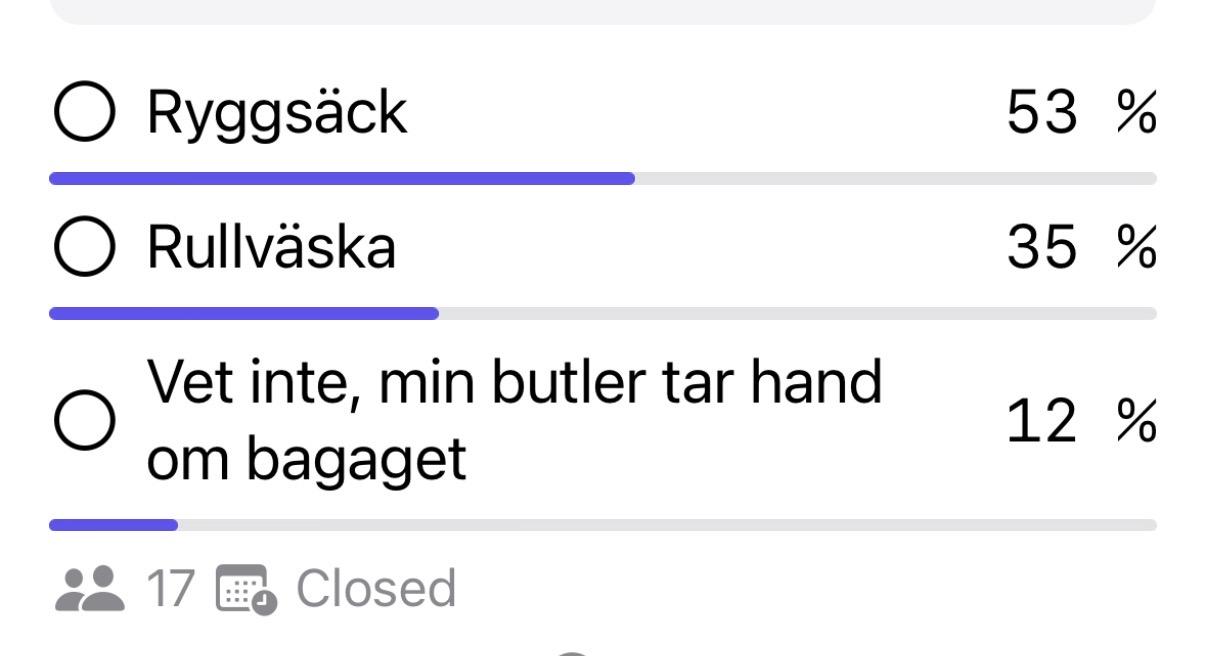Click the butler option progress bar fill
The image size is (1206, 656).
(x=113, y=524)
